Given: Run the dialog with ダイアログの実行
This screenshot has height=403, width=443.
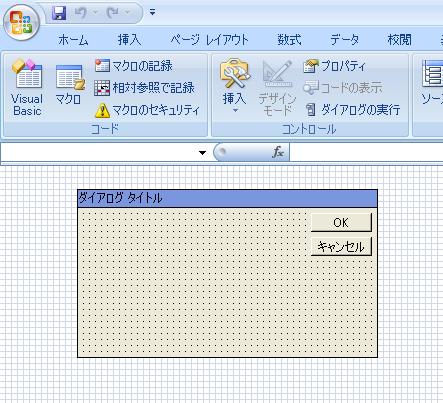Looking at the screenshot, I should (353, 110).
